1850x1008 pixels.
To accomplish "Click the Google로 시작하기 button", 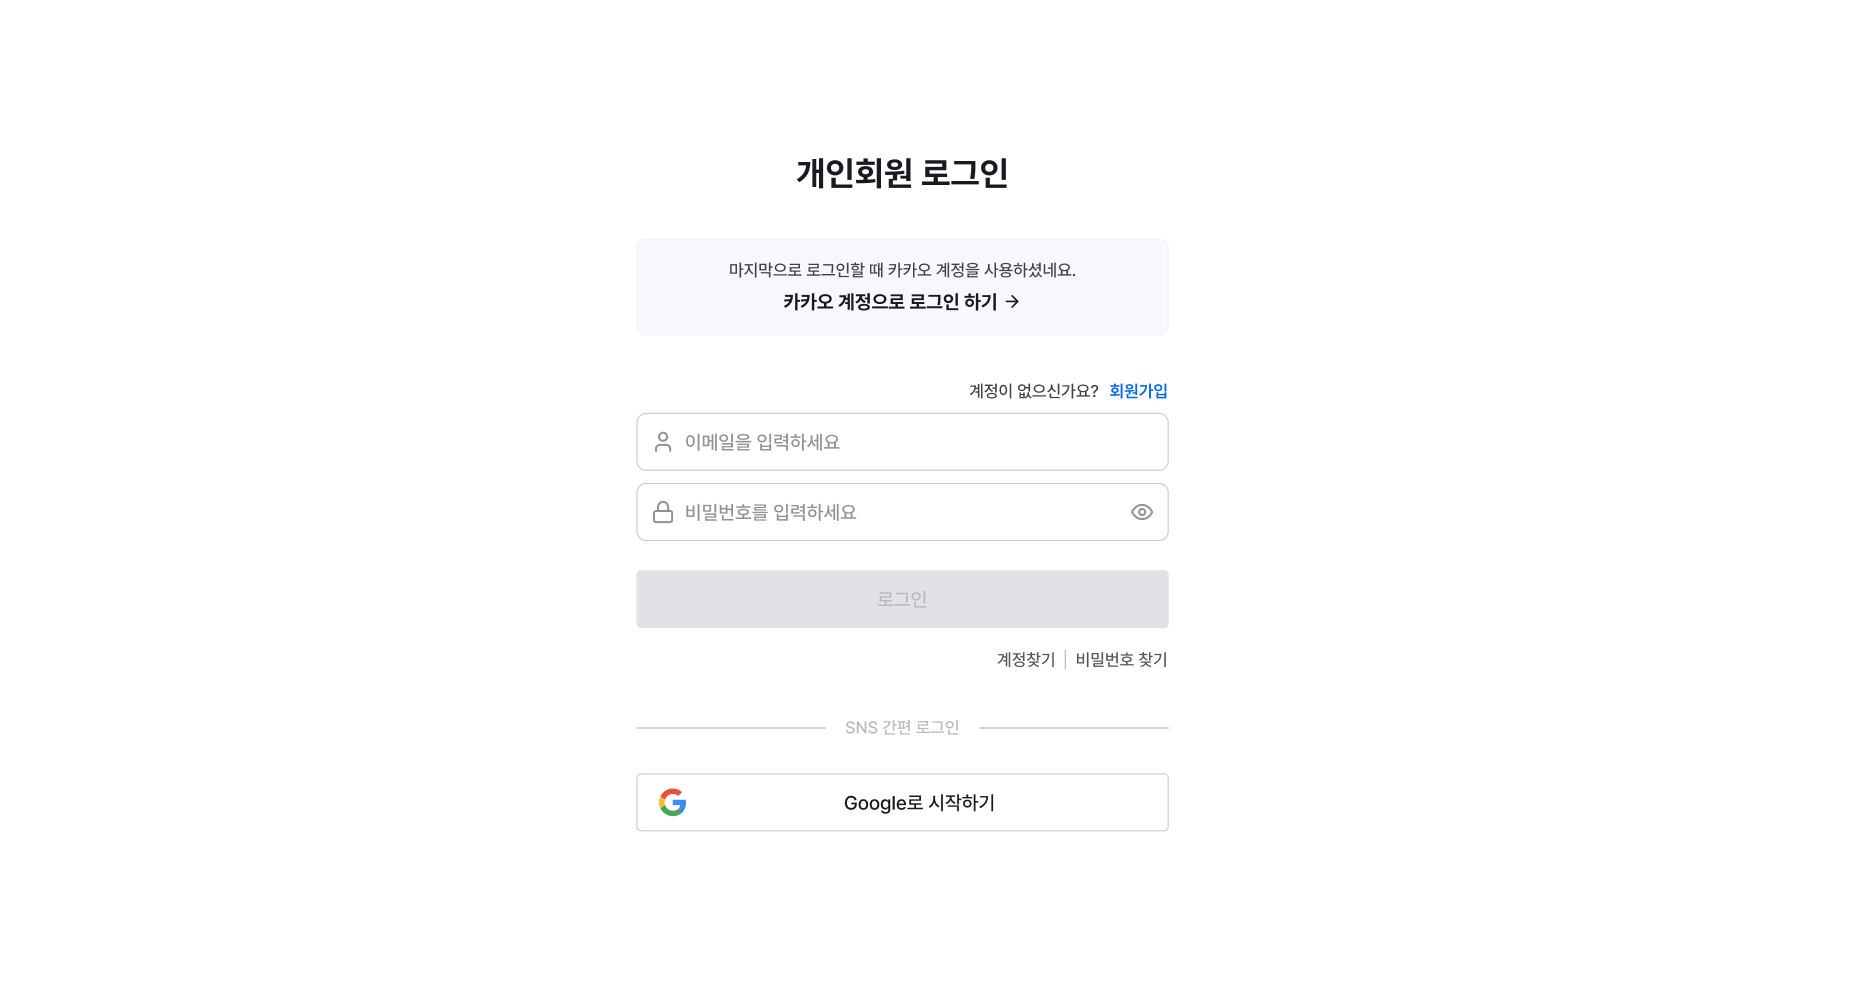I will pos(902,802).
